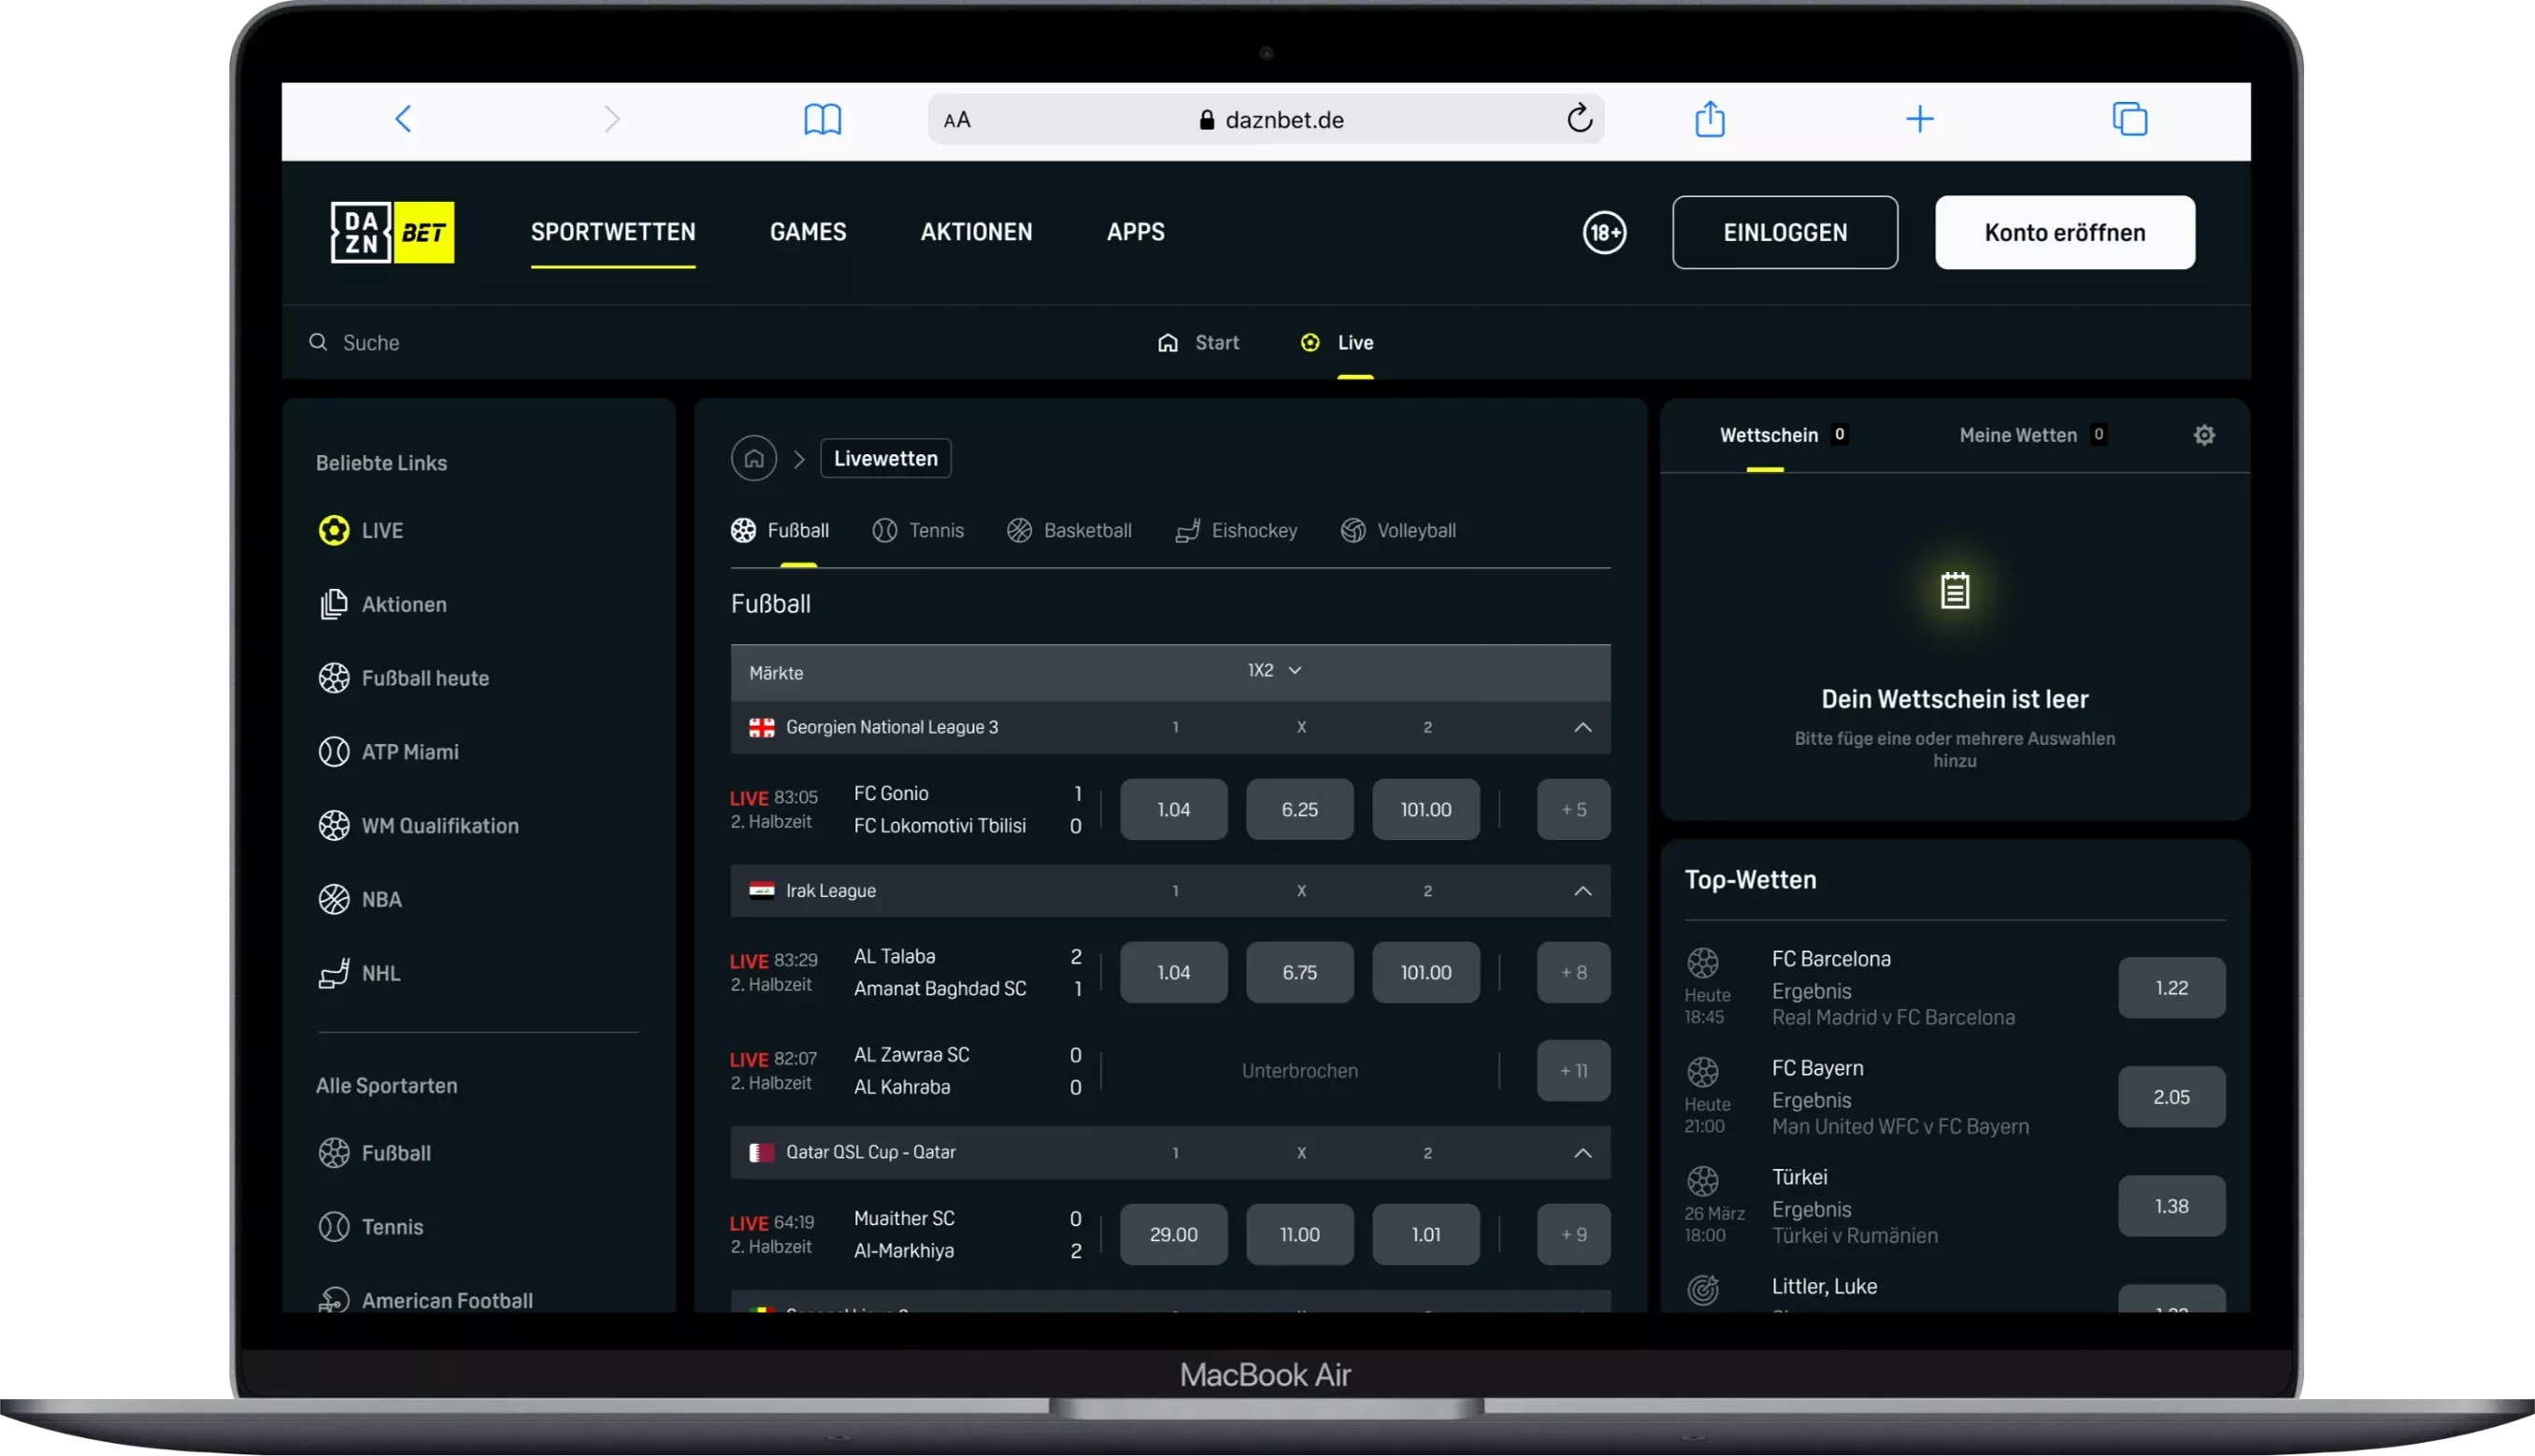Select odds 29.00 for Muaither SC
This screenshot has height=1456, width=2535.
1172,1234
